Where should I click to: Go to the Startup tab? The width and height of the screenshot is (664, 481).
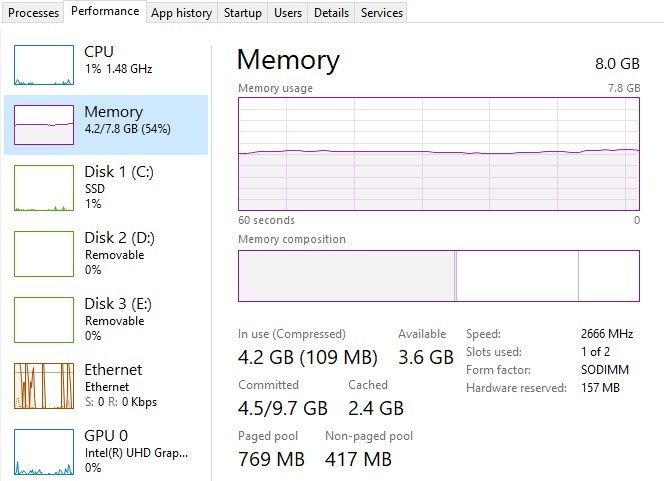tap(243, 13)
